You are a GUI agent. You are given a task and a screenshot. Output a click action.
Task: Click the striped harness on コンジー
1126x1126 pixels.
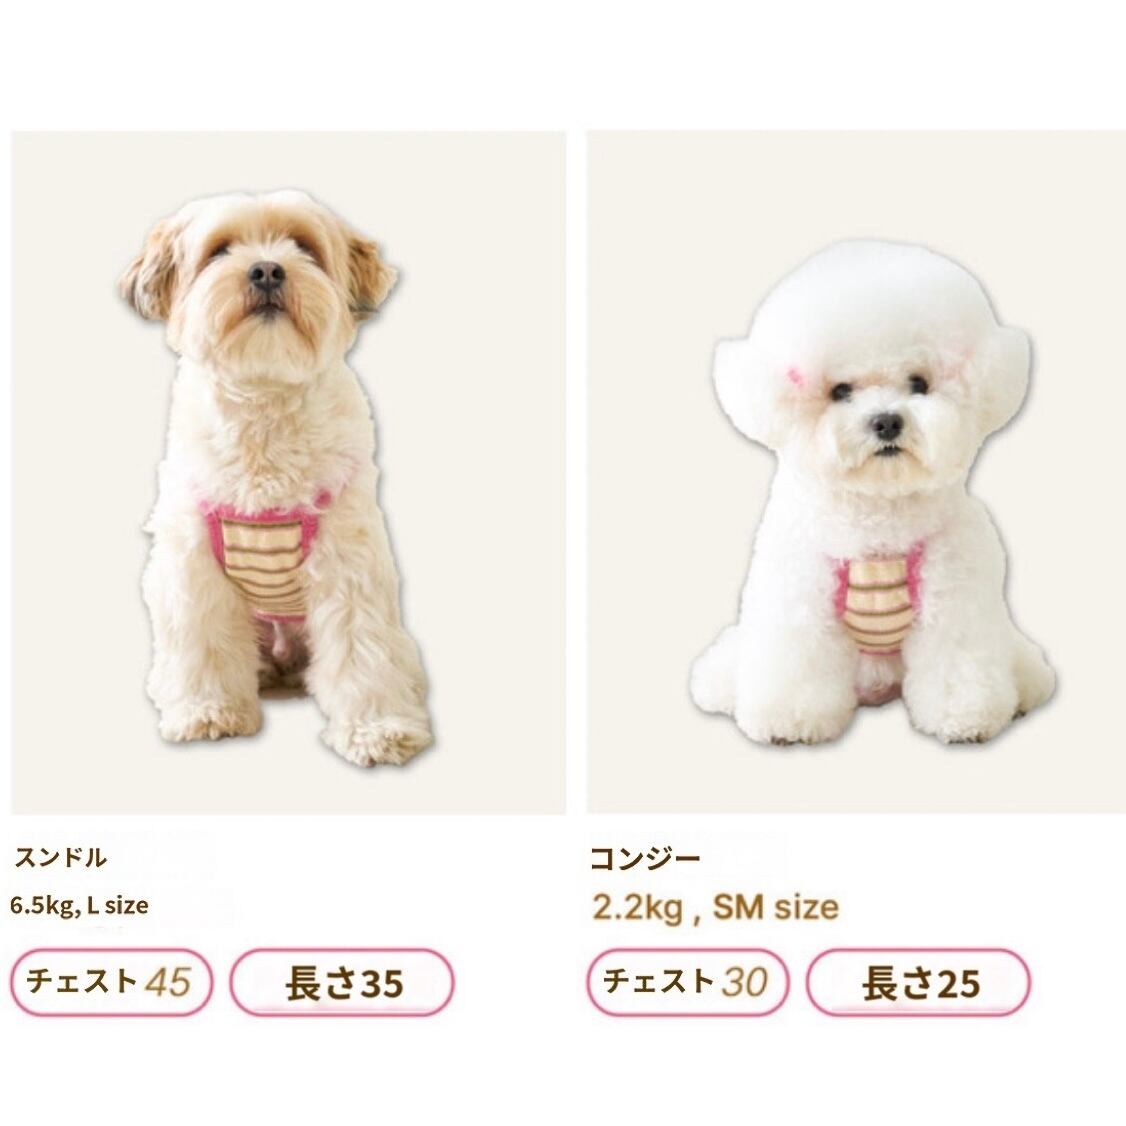point(876,603)
